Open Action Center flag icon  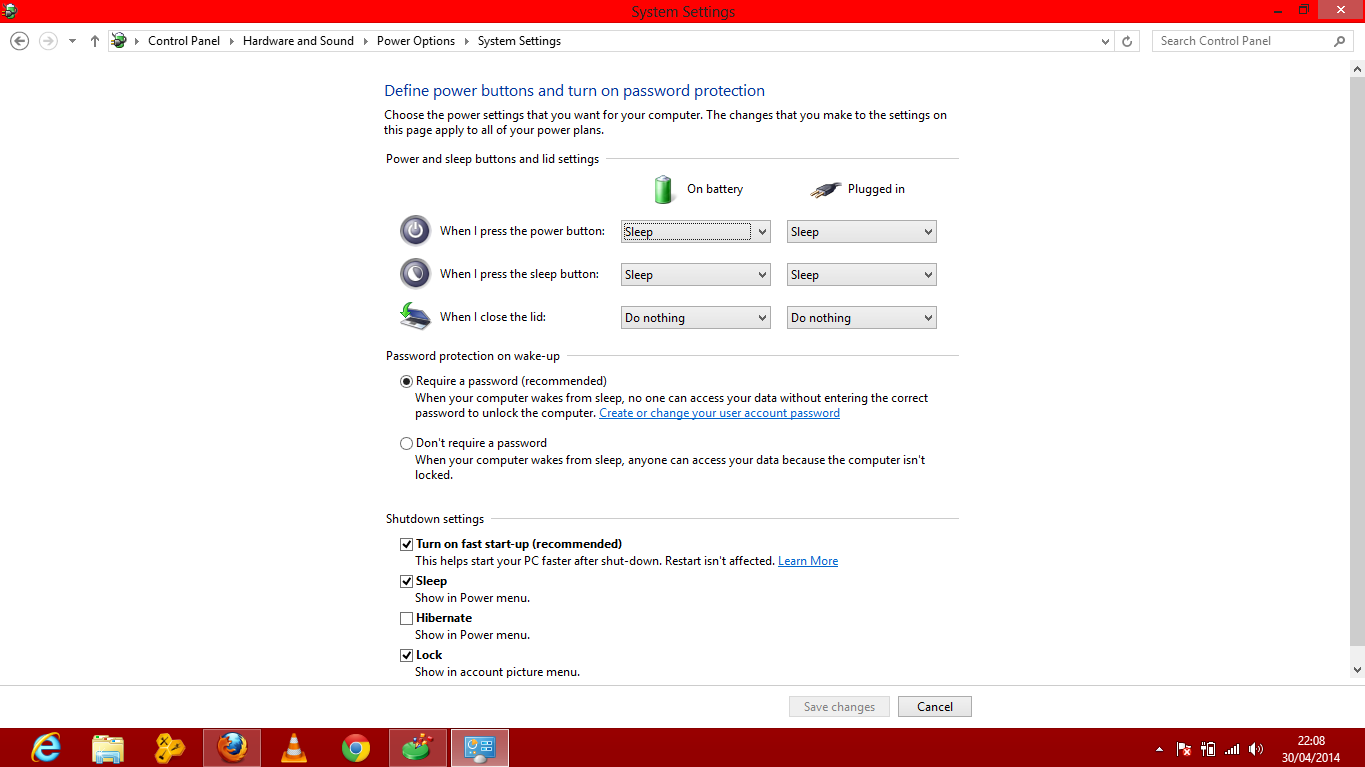pyautogui.click(x=1184, y=749)
